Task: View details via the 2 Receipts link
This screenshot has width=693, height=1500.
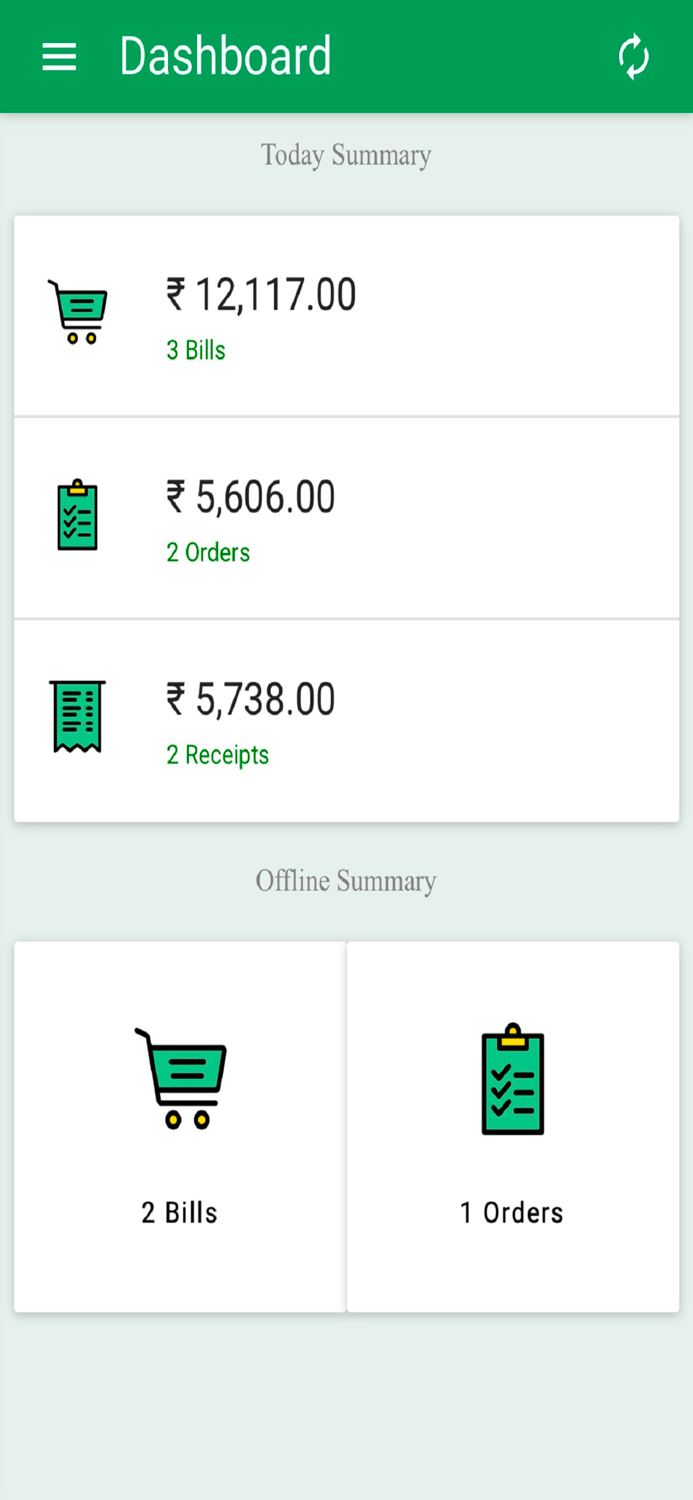Action: [x=217, y=755]
